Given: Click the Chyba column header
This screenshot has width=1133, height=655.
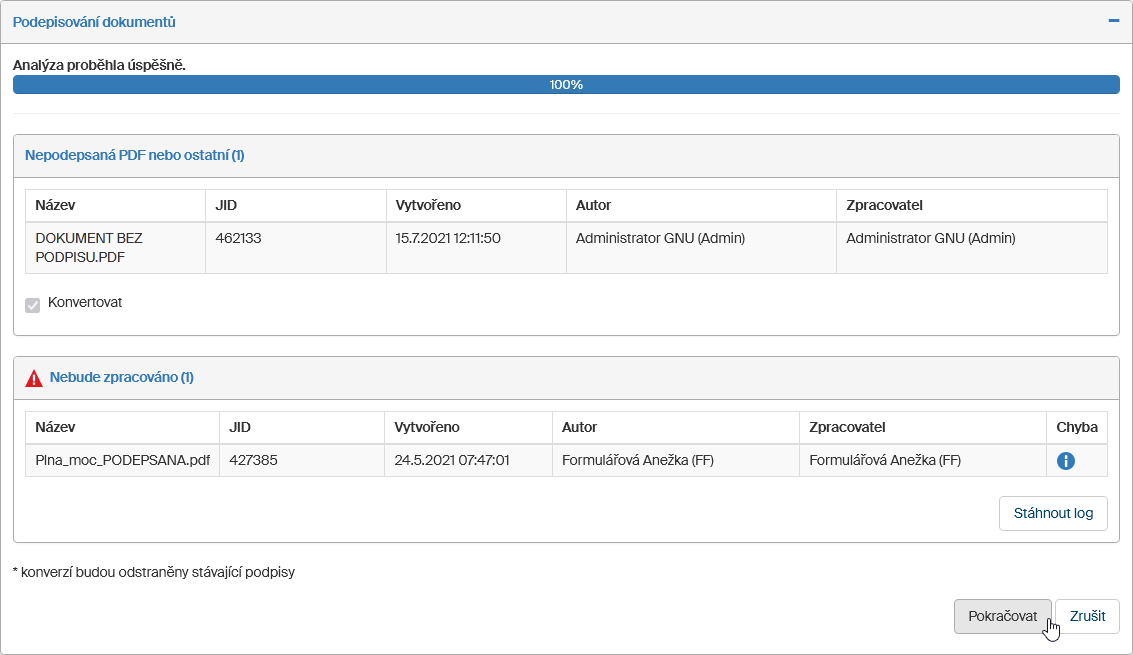Looking at the screenshot, I should point(1076,427).
